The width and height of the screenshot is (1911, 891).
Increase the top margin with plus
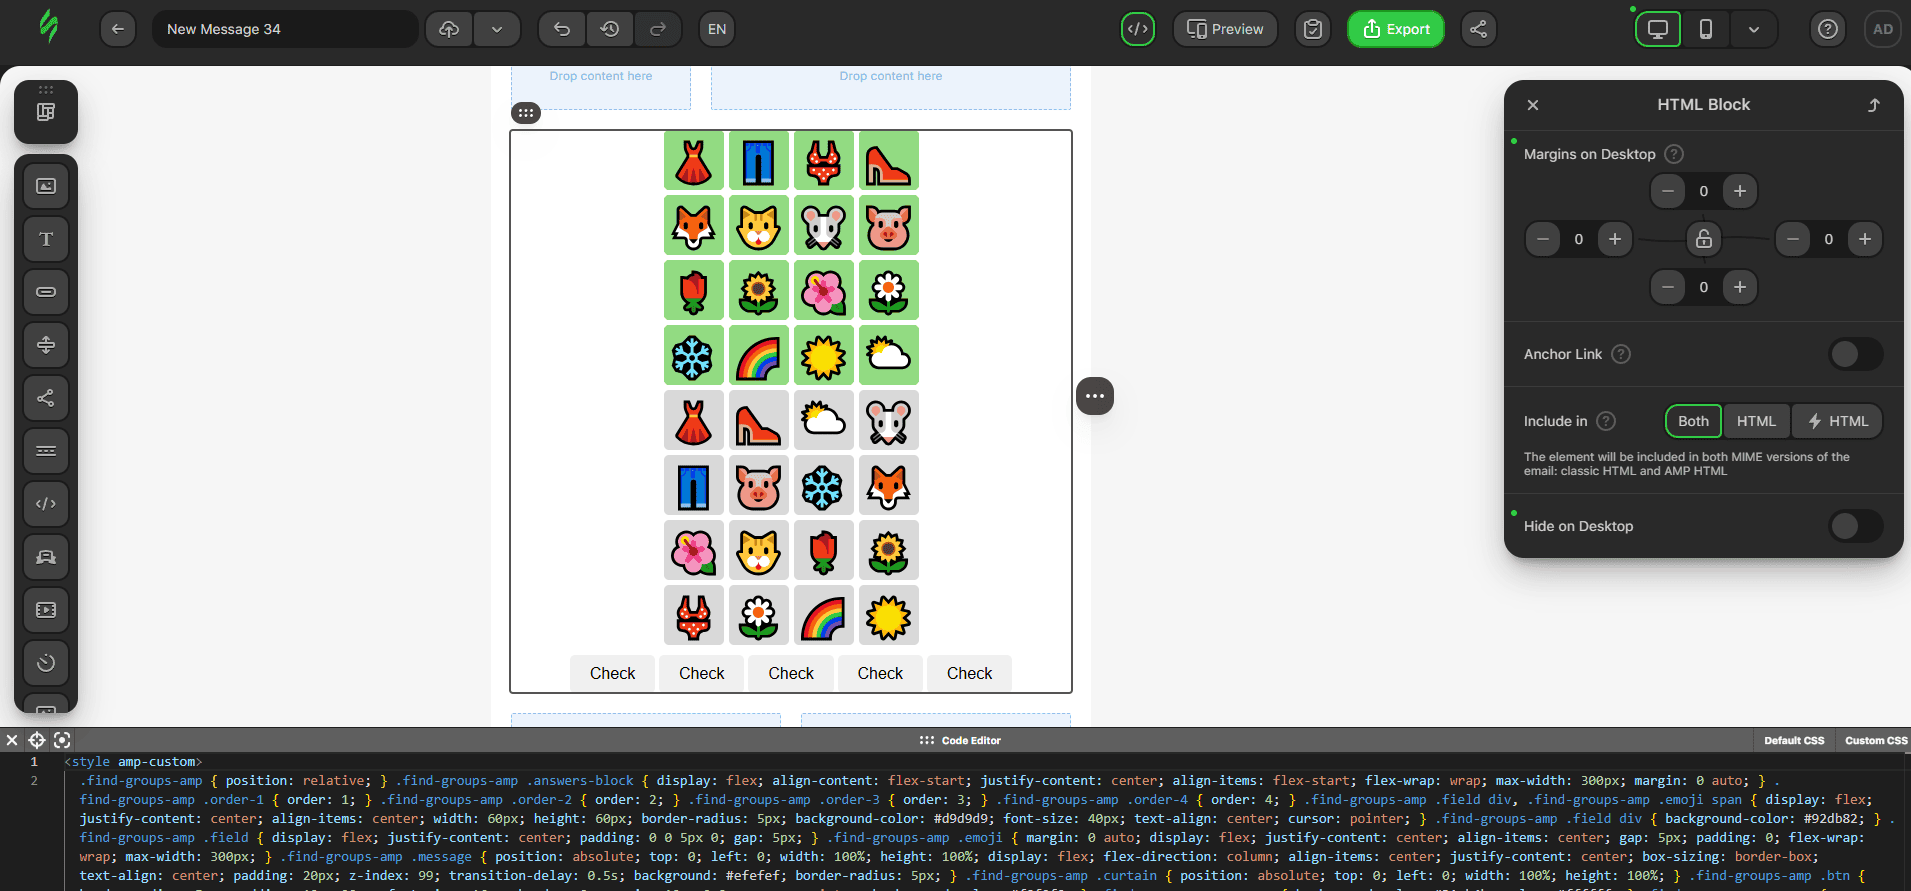point(1740,191)
